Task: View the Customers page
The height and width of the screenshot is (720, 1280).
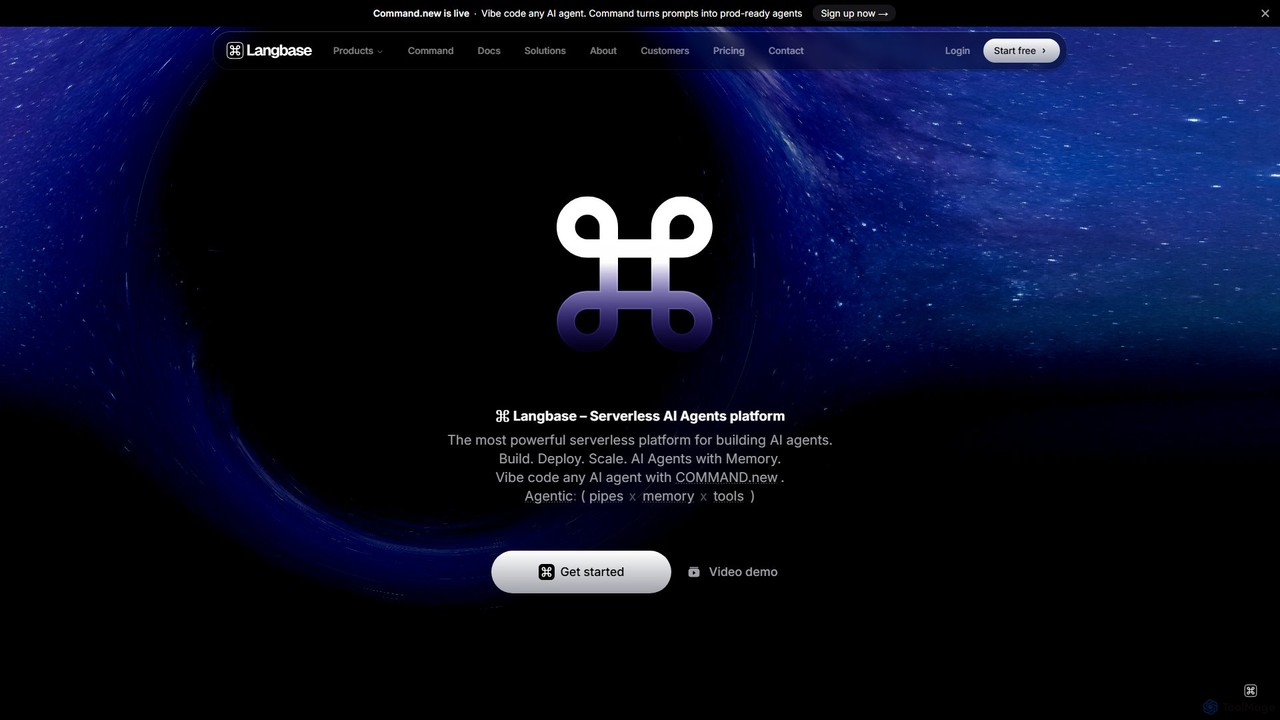Action: 665,51
